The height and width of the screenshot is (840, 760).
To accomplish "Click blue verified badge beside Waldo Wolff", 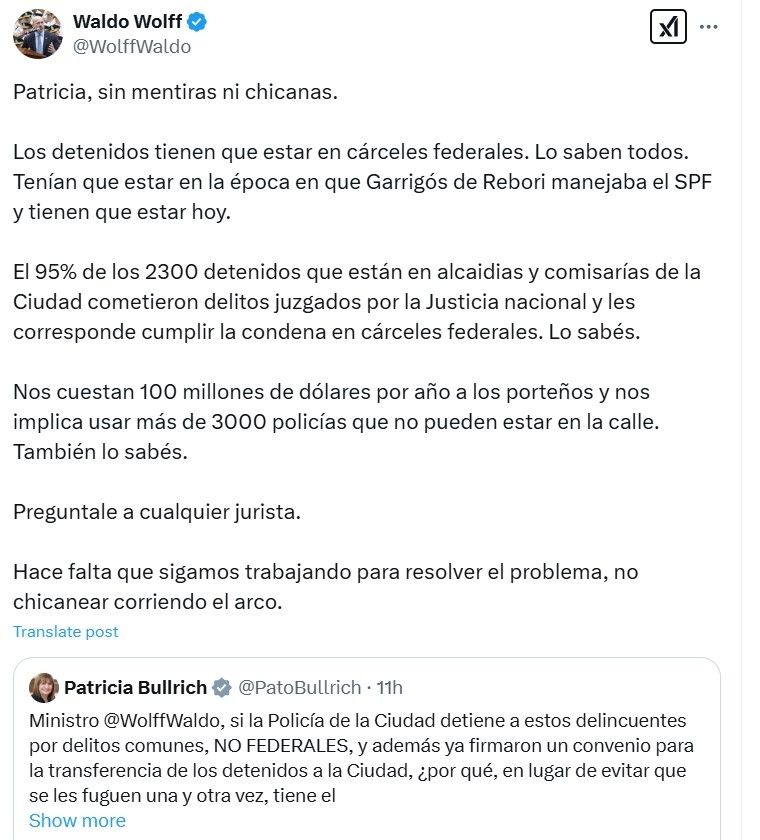I will pos(198,21).
